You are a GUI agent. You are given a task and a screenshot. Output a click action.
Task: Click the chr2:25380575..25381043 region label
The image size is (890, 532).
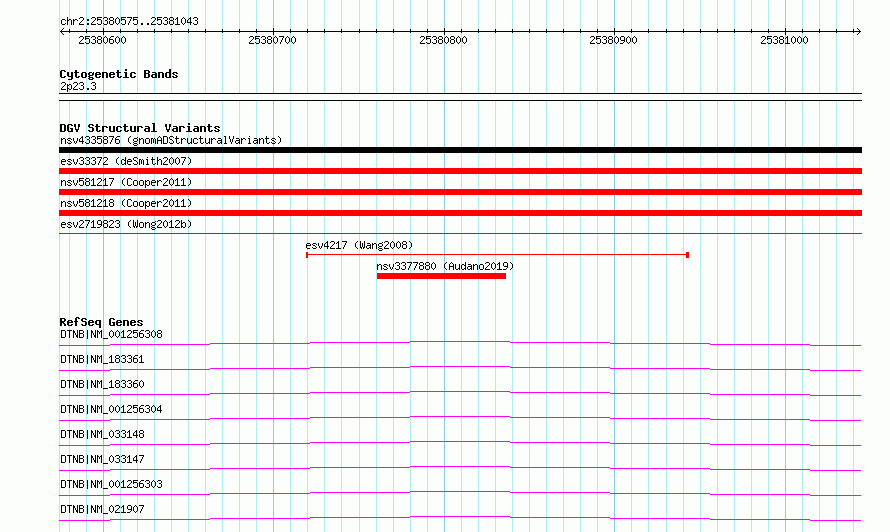coord(129,22)
